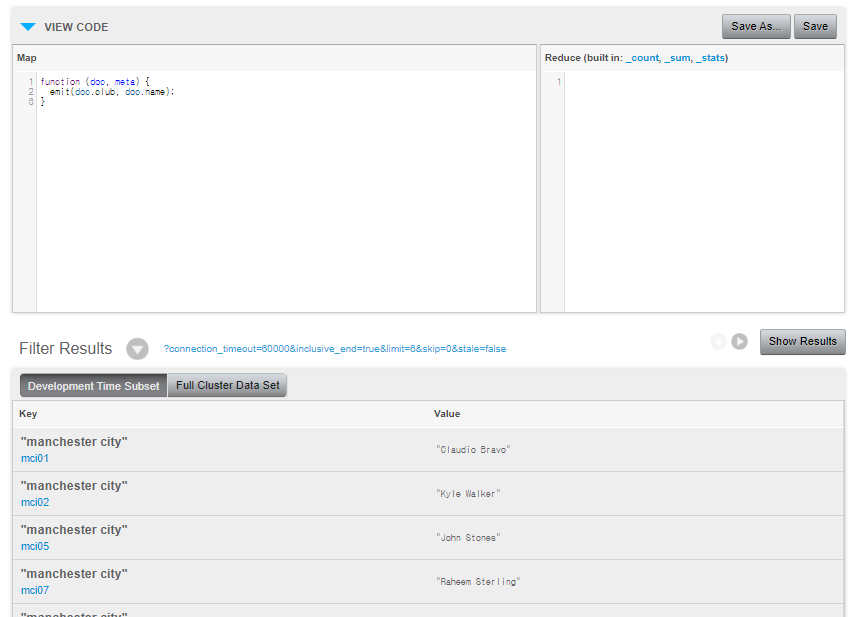
Task: Select the Development Time Subset tab
Action: [93, 385]
